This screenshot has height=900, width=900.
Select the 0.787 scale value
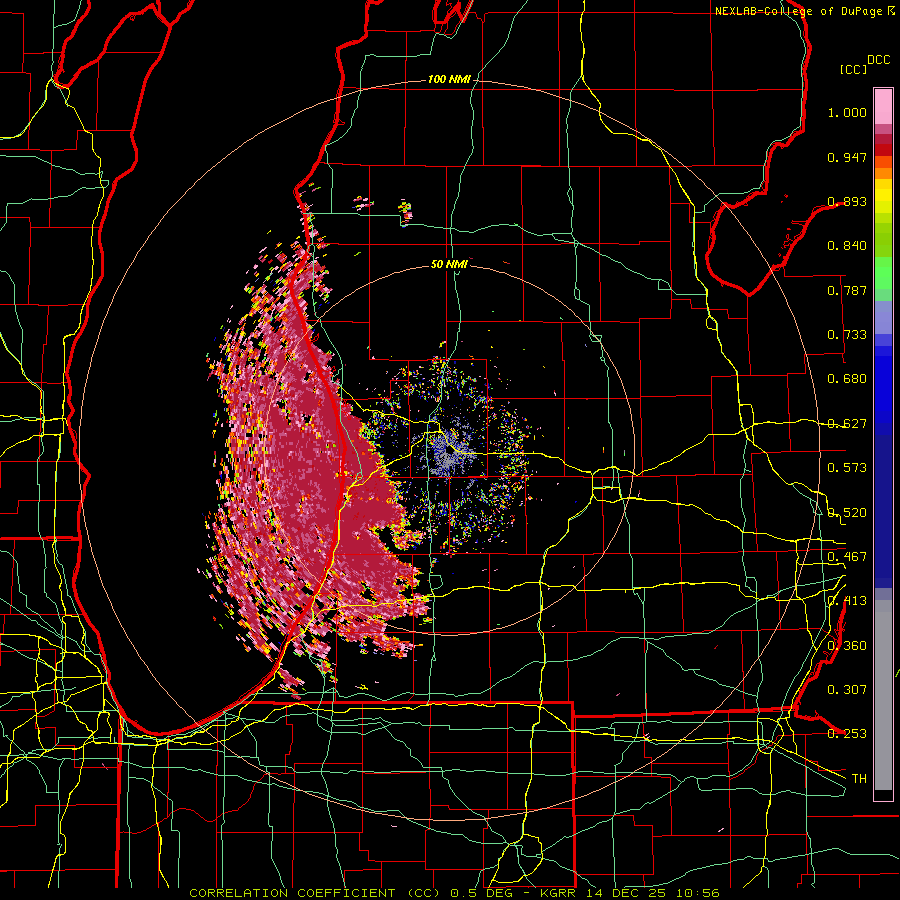pyautogui.click(x=847, y=290)
